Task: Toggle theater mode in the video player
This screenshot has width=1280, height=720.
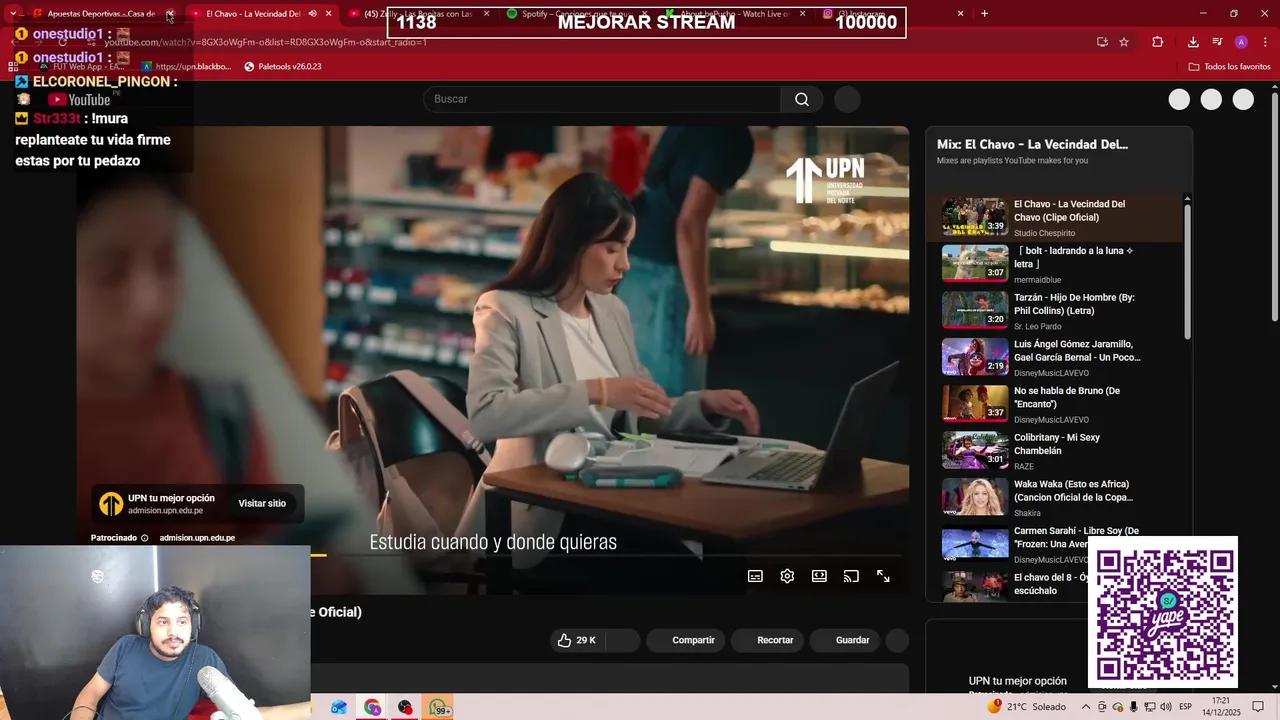Action: tap(819, 576)
